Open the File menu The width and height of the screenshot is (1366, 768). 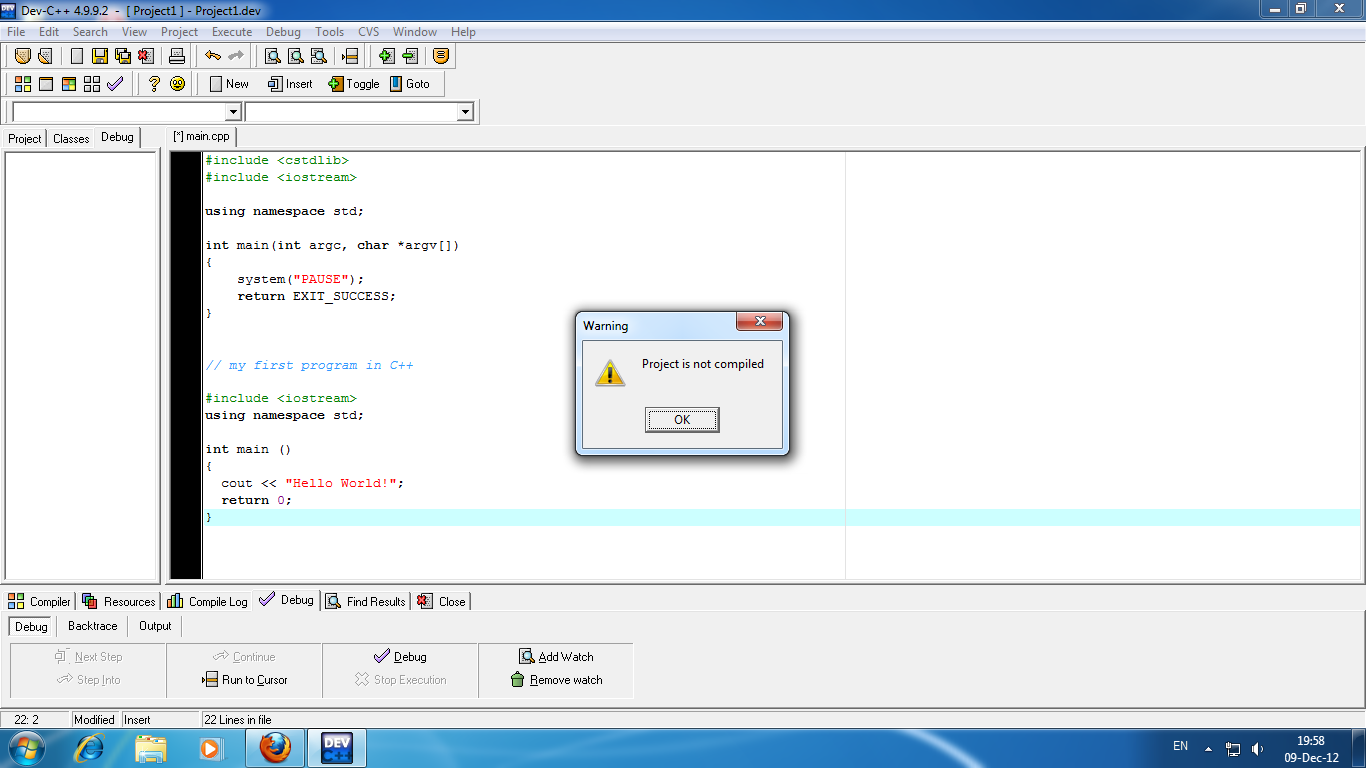(16, 32)
